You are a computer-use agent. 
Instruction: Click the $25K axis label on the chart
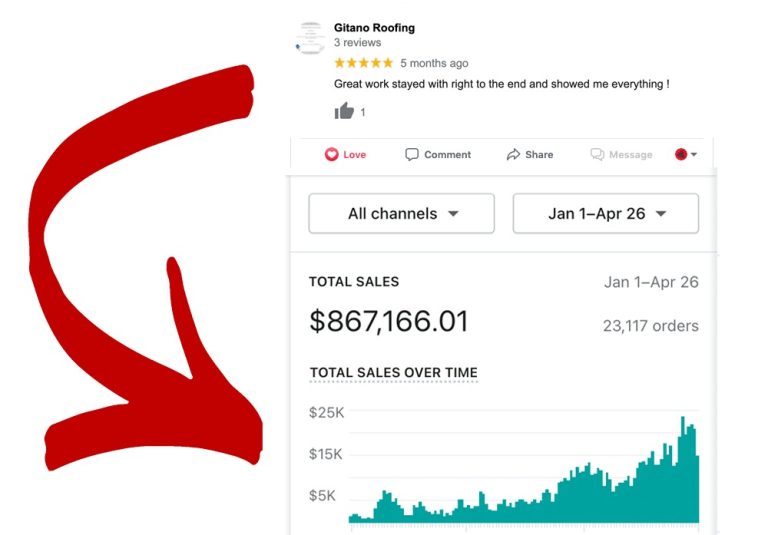coord(326,413)
